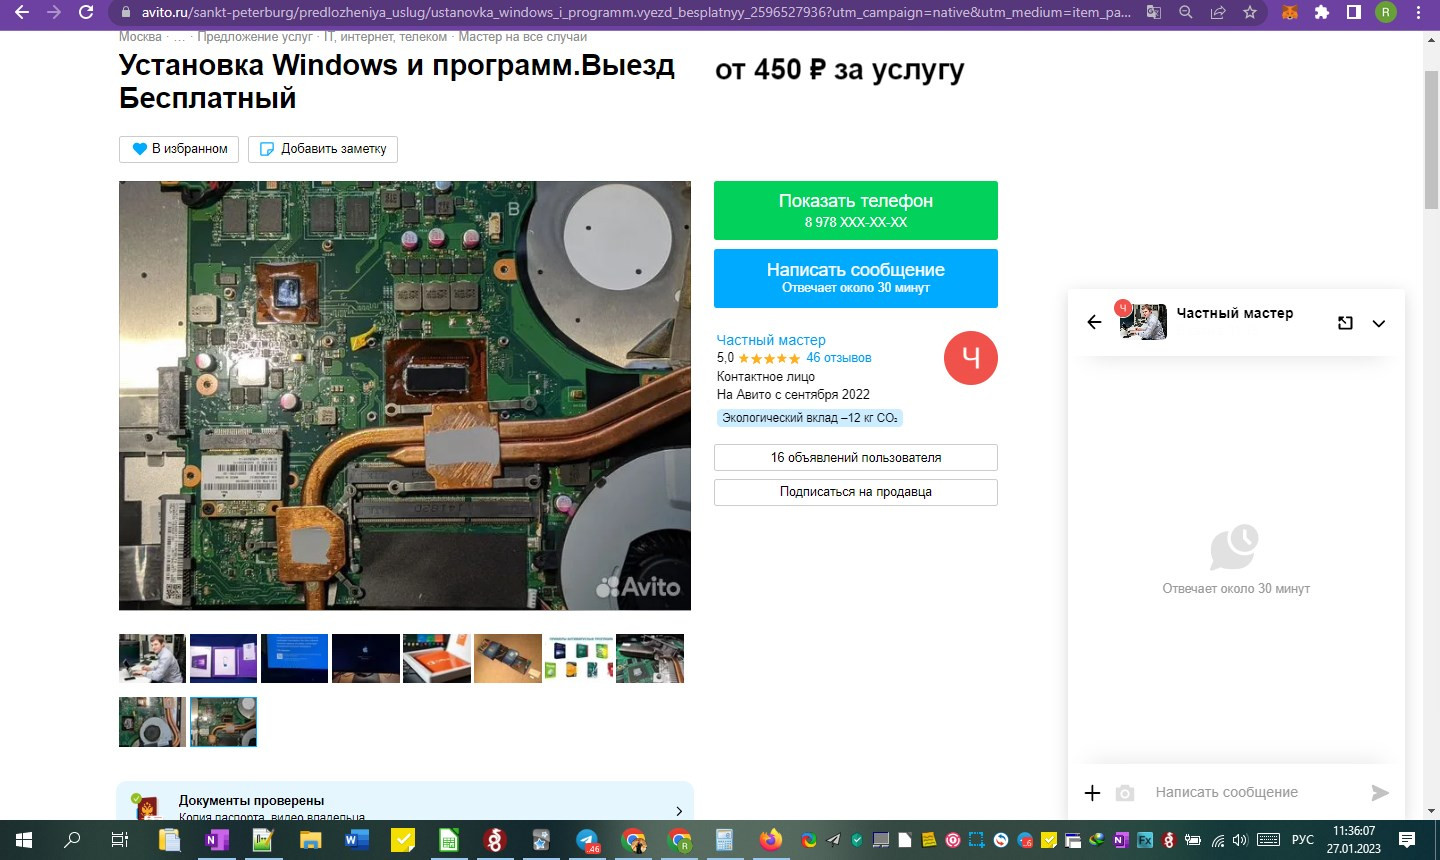Open the Chrome profile avatar R
The width and height of the screenshot is (1440, 860).
pos(1386,12)
